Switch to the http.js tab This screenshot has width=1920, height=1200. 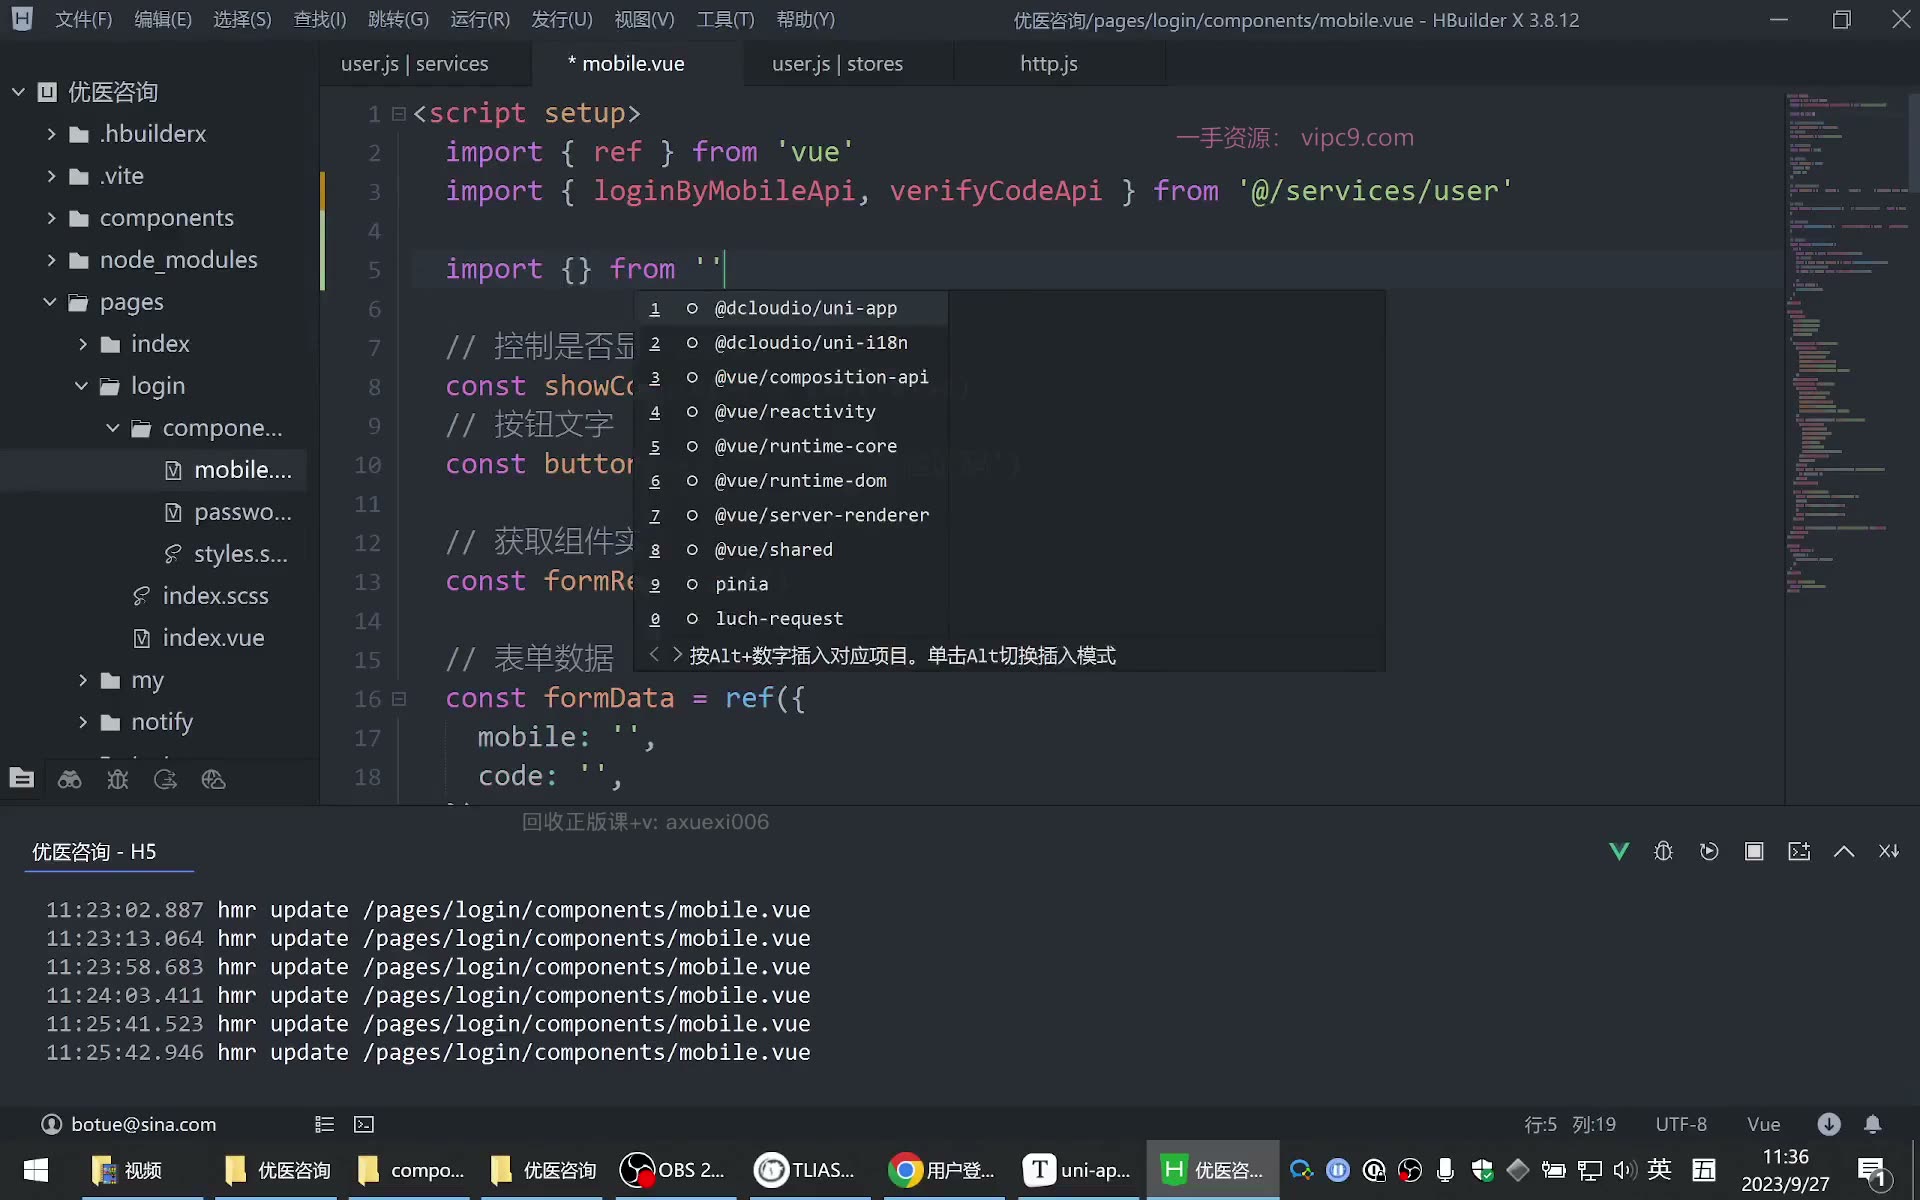click(x=1049, y=63)
